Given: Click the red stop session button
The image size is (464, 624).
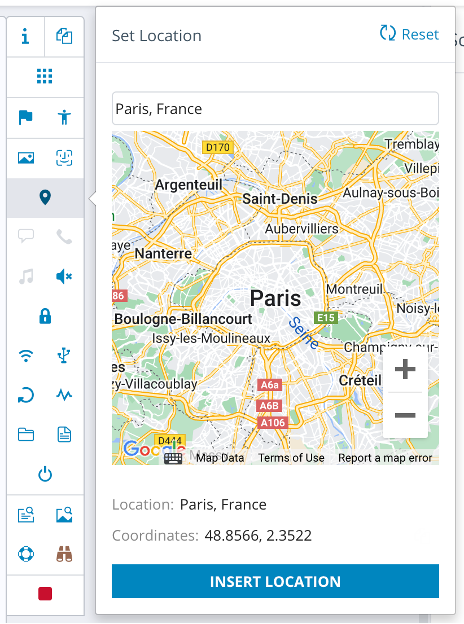Looking at the screenshot, I should coord(45,594).
